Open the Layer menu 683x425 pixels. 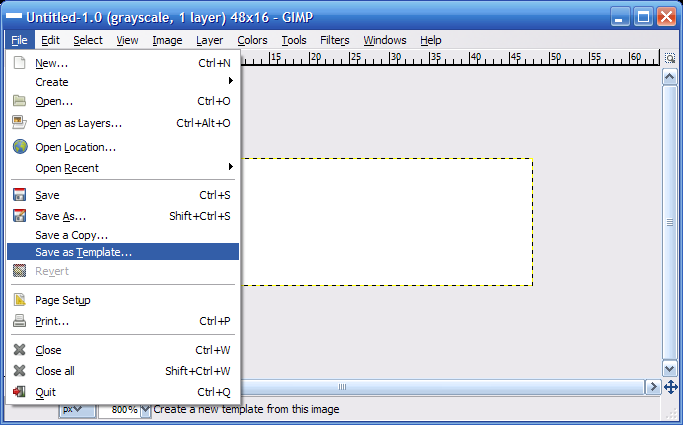point(210,40)
